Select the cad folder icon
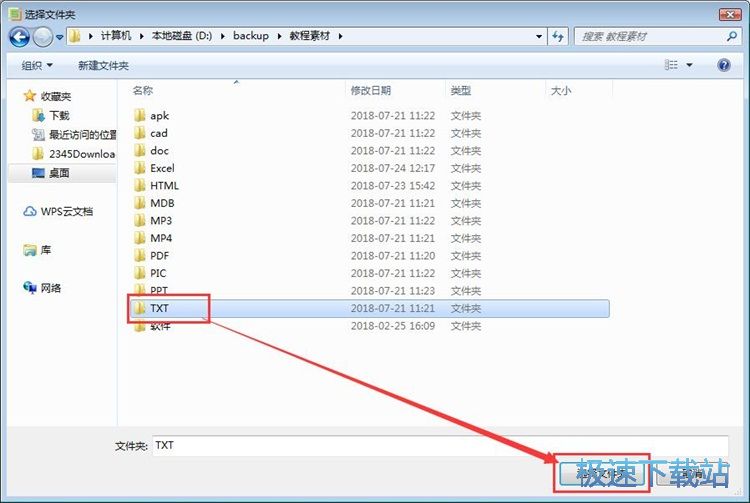 point(140,133)
